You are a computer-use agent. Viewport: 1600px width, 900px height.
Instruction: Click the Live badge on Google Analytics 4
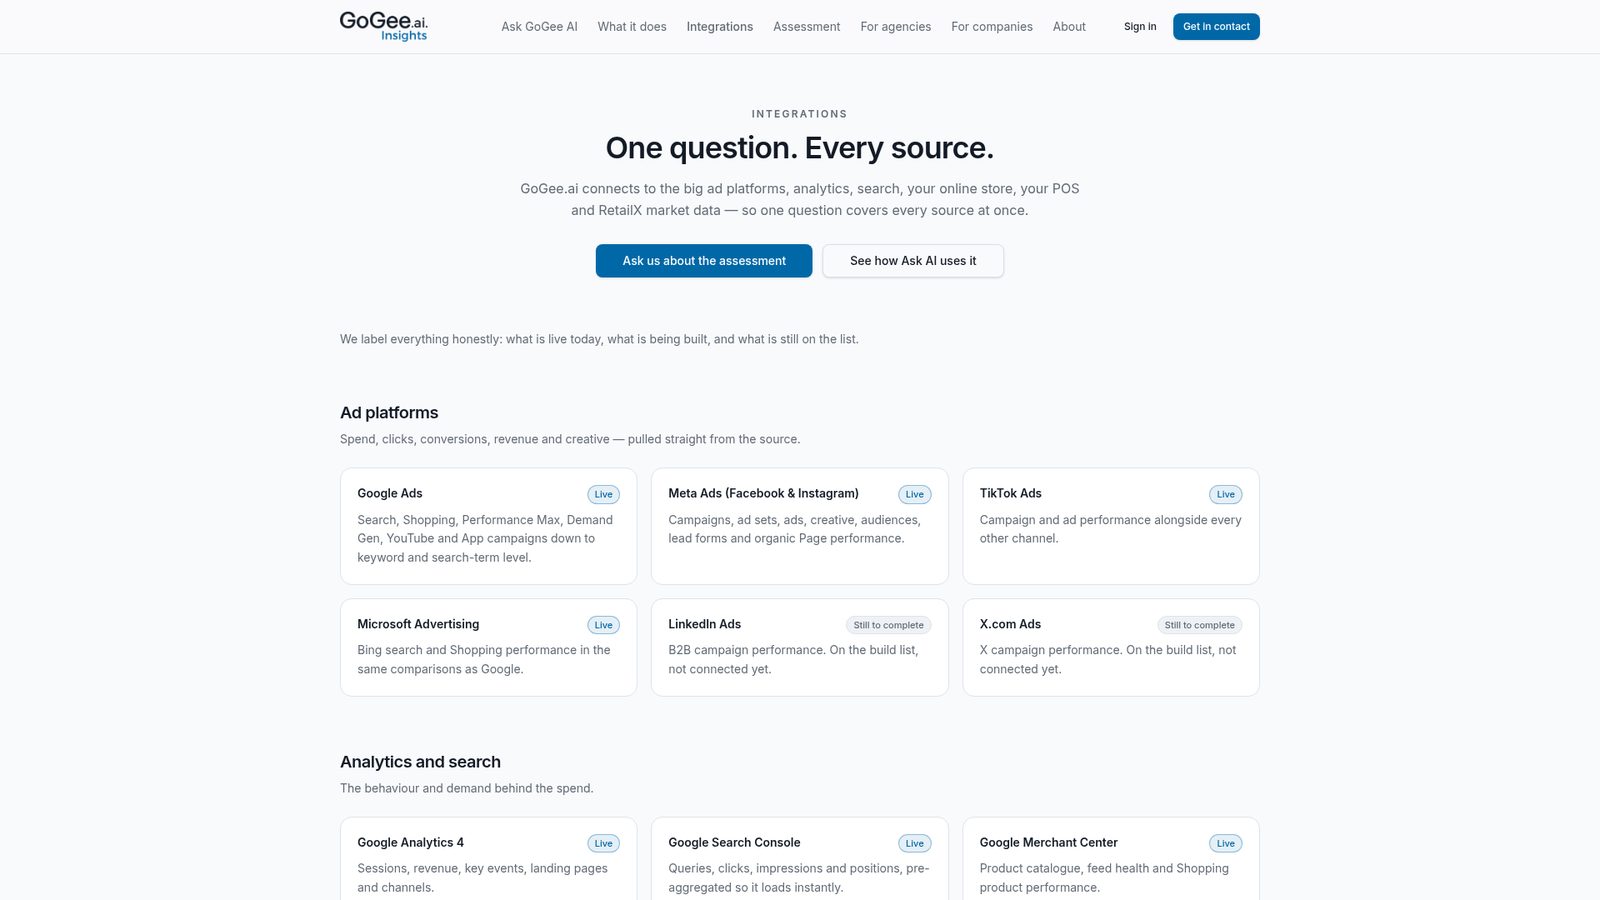point(603,843)
